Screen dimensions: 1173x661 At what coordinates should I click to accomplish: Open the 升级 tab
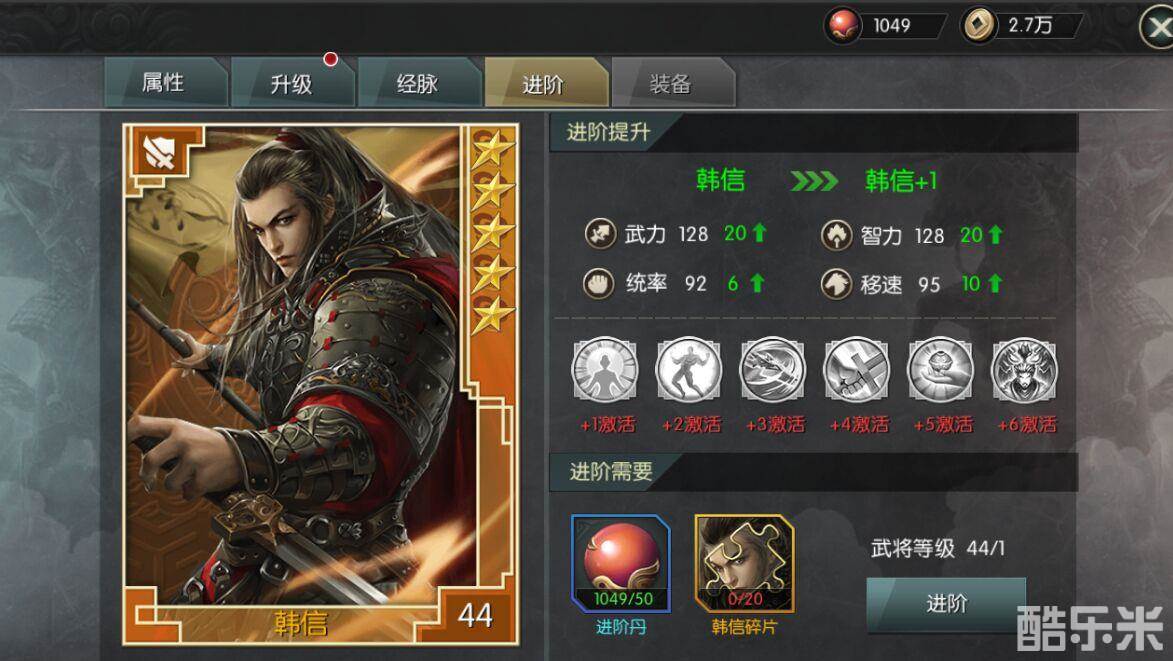293,82
